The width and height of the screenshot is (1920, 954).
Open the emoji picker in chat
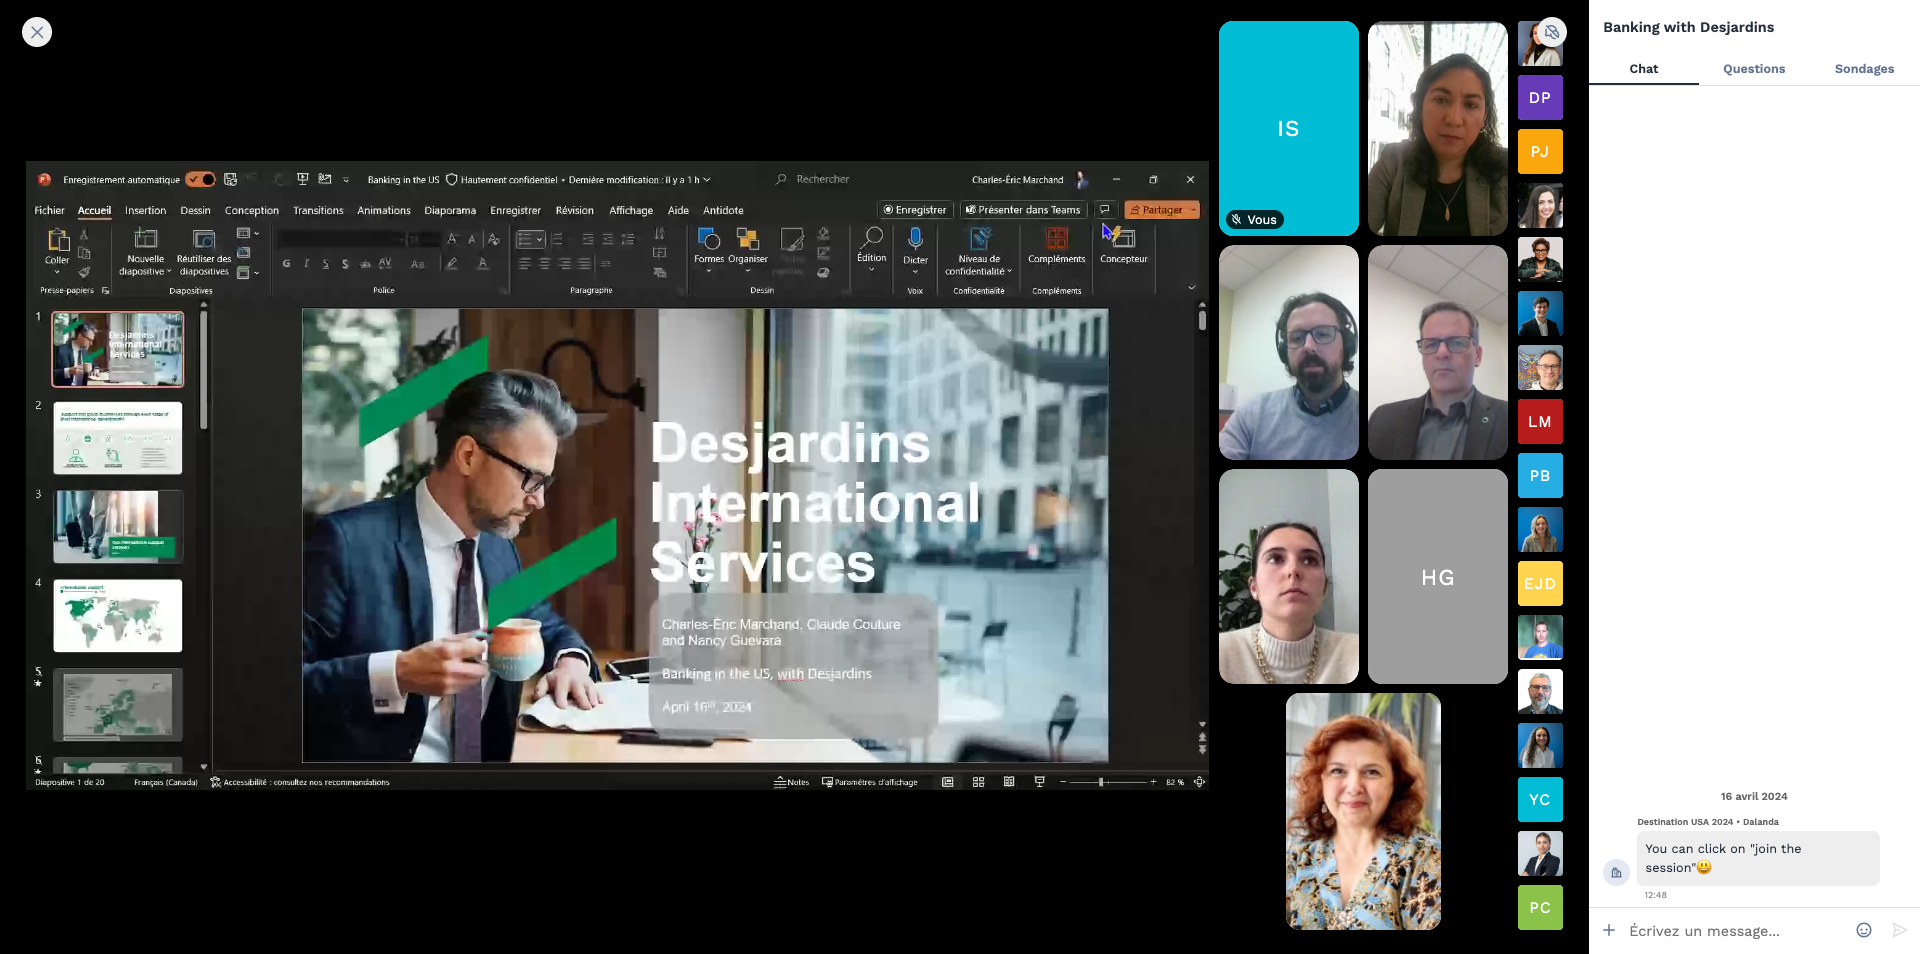point(1864,931)
